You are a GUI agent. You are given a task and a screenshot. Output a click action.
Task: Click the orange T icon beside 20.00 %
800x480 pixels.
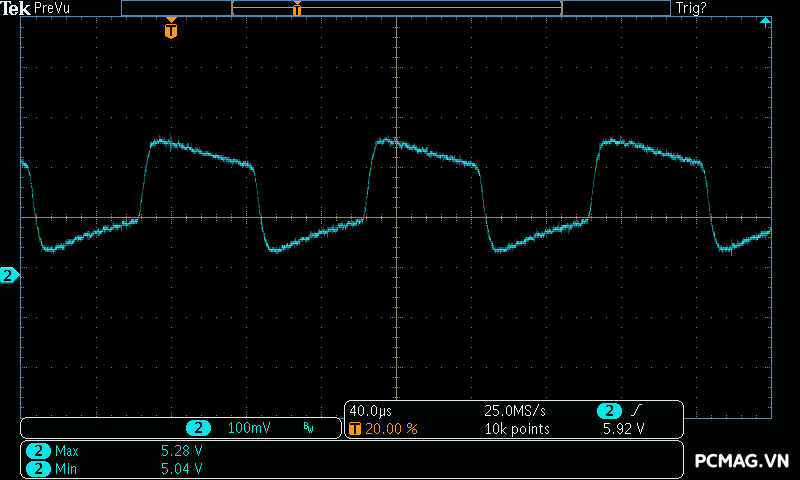click(x=355, y=428)
